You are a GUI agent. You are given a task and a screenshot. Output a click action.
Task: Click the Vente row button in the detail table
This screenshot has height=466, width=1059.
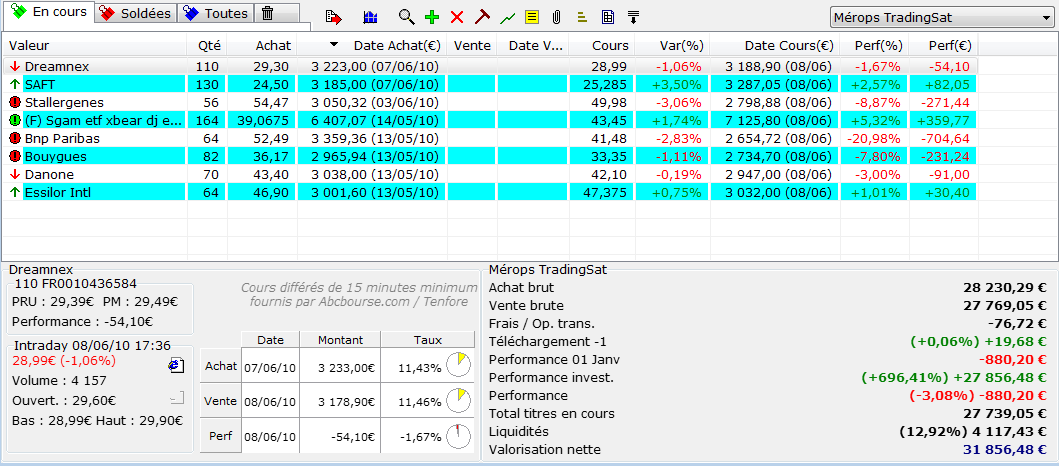221,400
